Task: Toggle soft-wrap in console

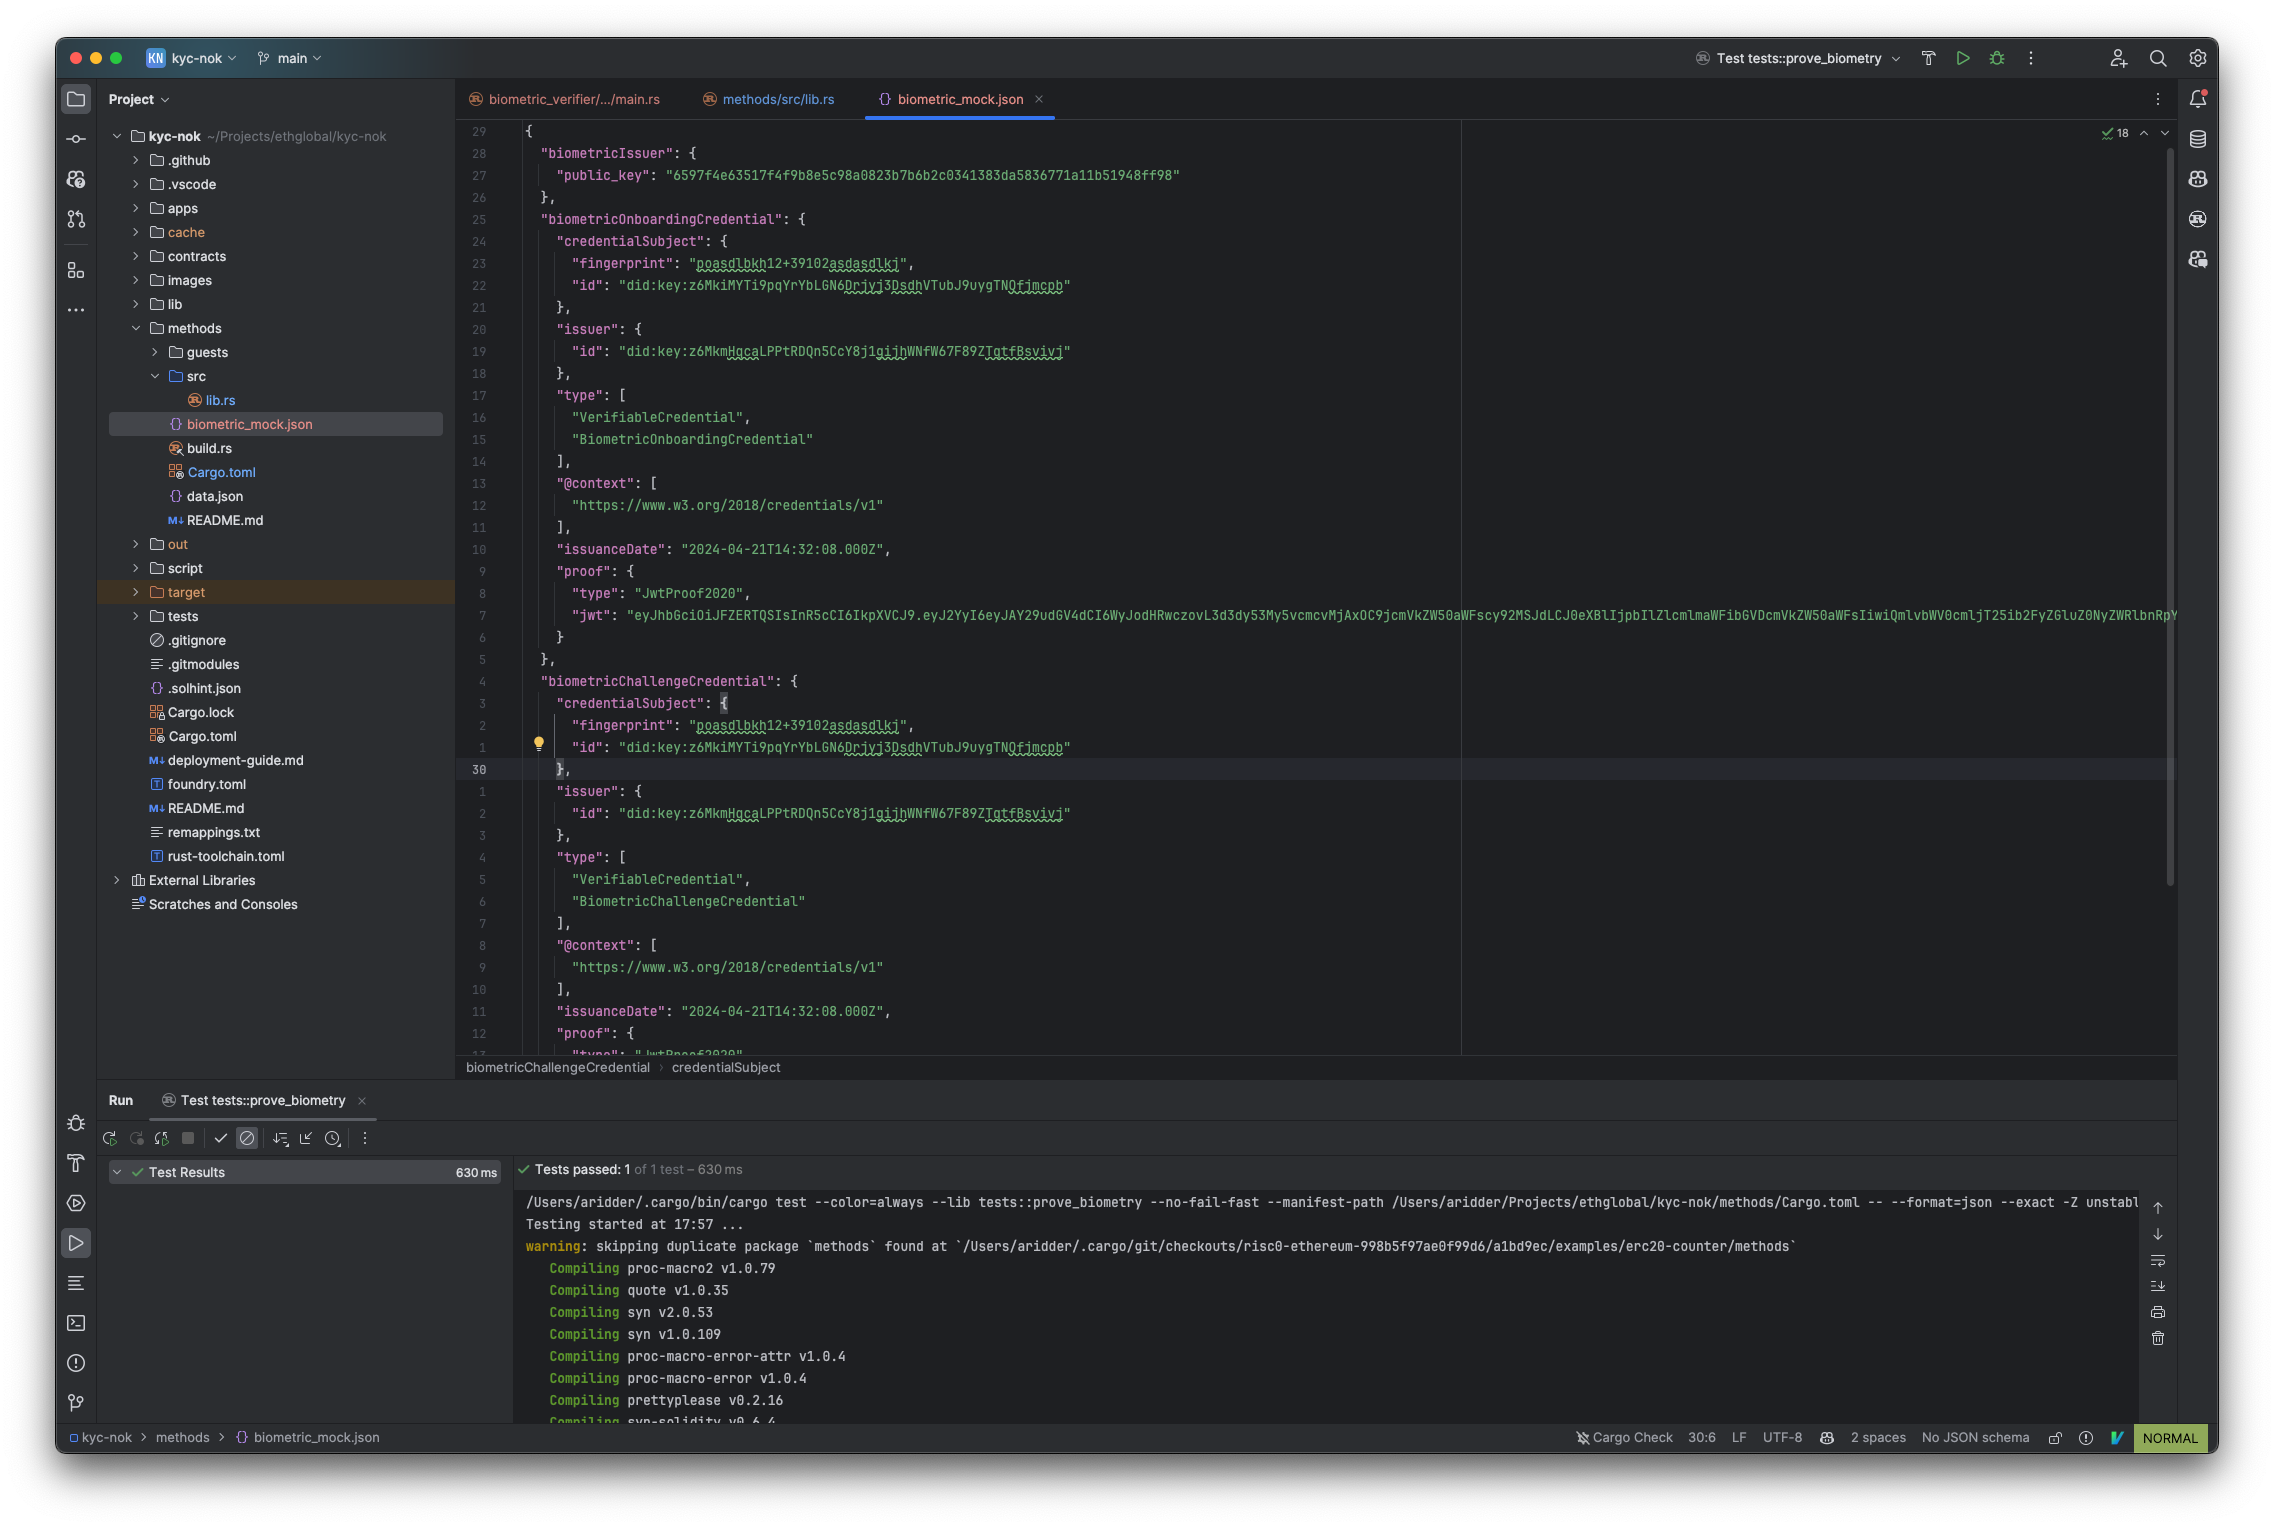Action: [x=2158, y=1260]
